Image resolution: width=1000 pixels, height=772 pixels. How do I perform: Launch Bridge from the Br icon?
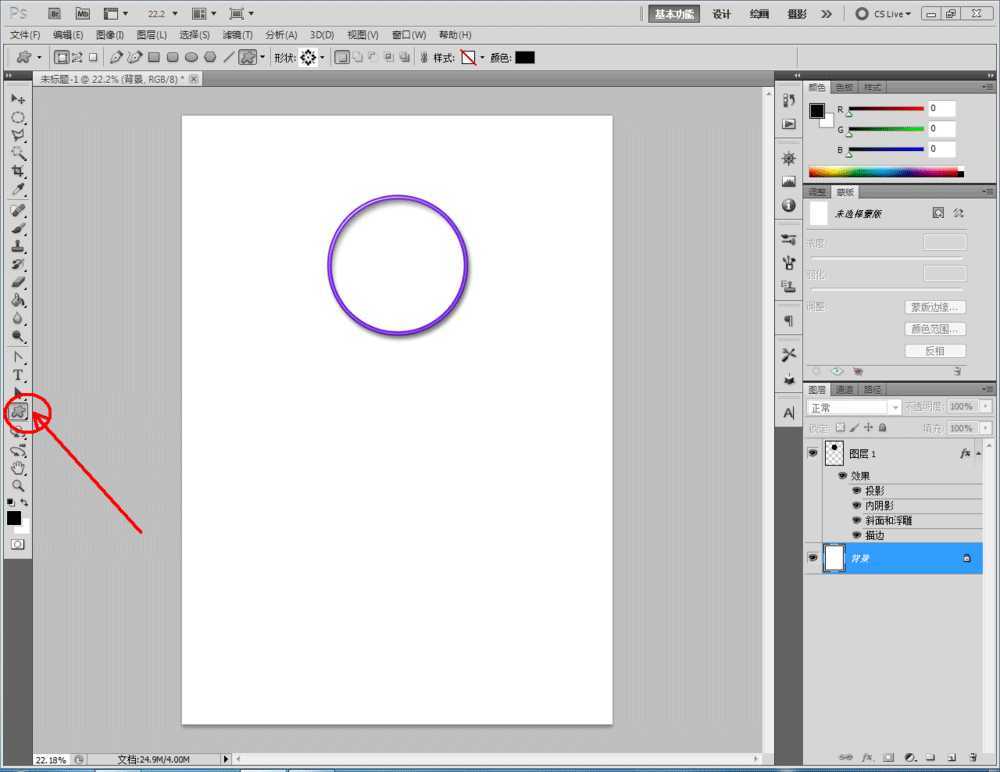pyautogui.click(x=55, y=14)
